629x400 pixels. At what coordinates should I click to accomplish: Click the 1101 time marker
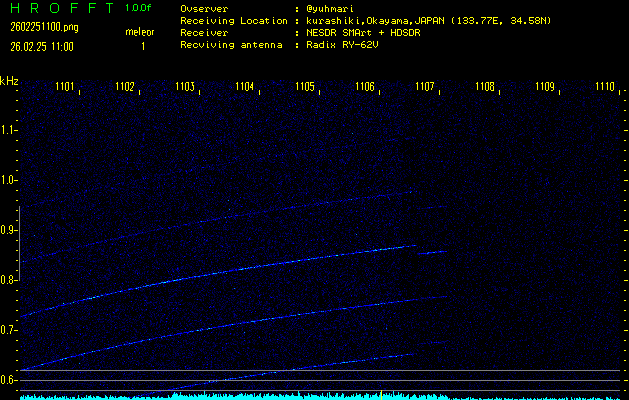(65, 88)
